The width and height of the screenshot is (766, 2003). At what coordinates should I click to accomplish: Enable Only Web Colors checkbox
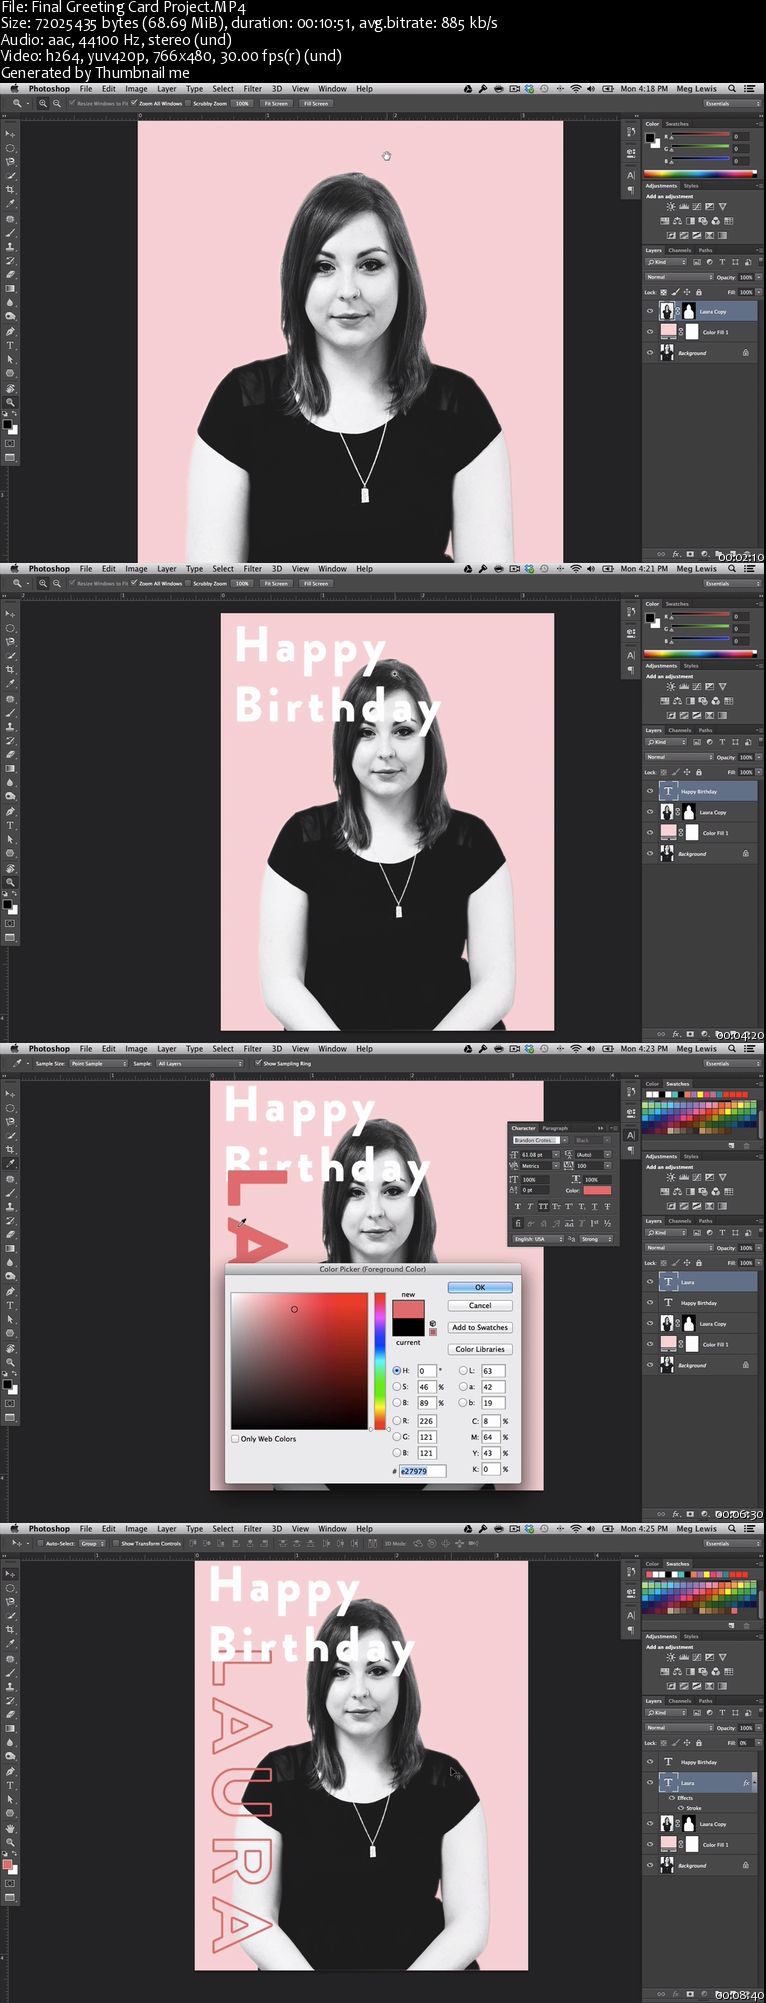[x=235, y=1439]
